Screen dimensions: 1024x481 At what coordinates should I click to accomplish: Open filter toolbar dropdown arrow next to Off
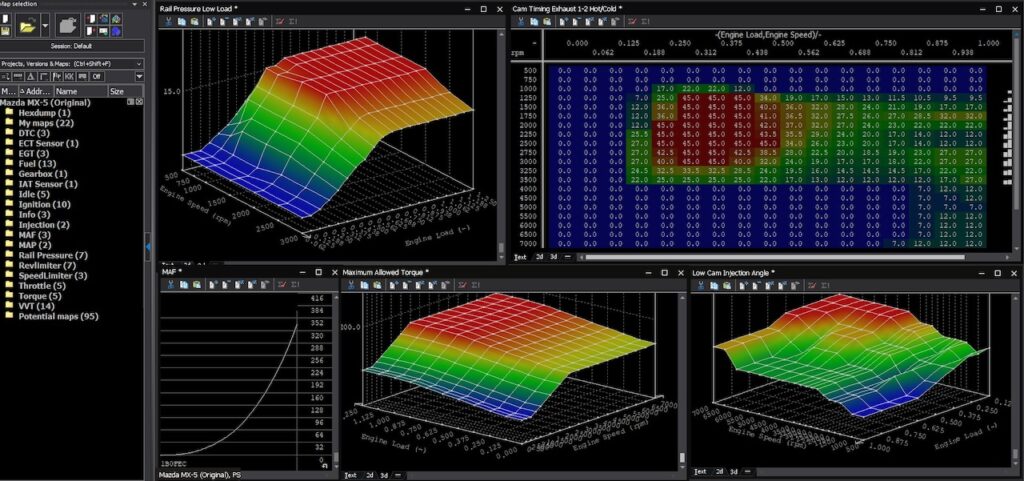coord(138,76)
